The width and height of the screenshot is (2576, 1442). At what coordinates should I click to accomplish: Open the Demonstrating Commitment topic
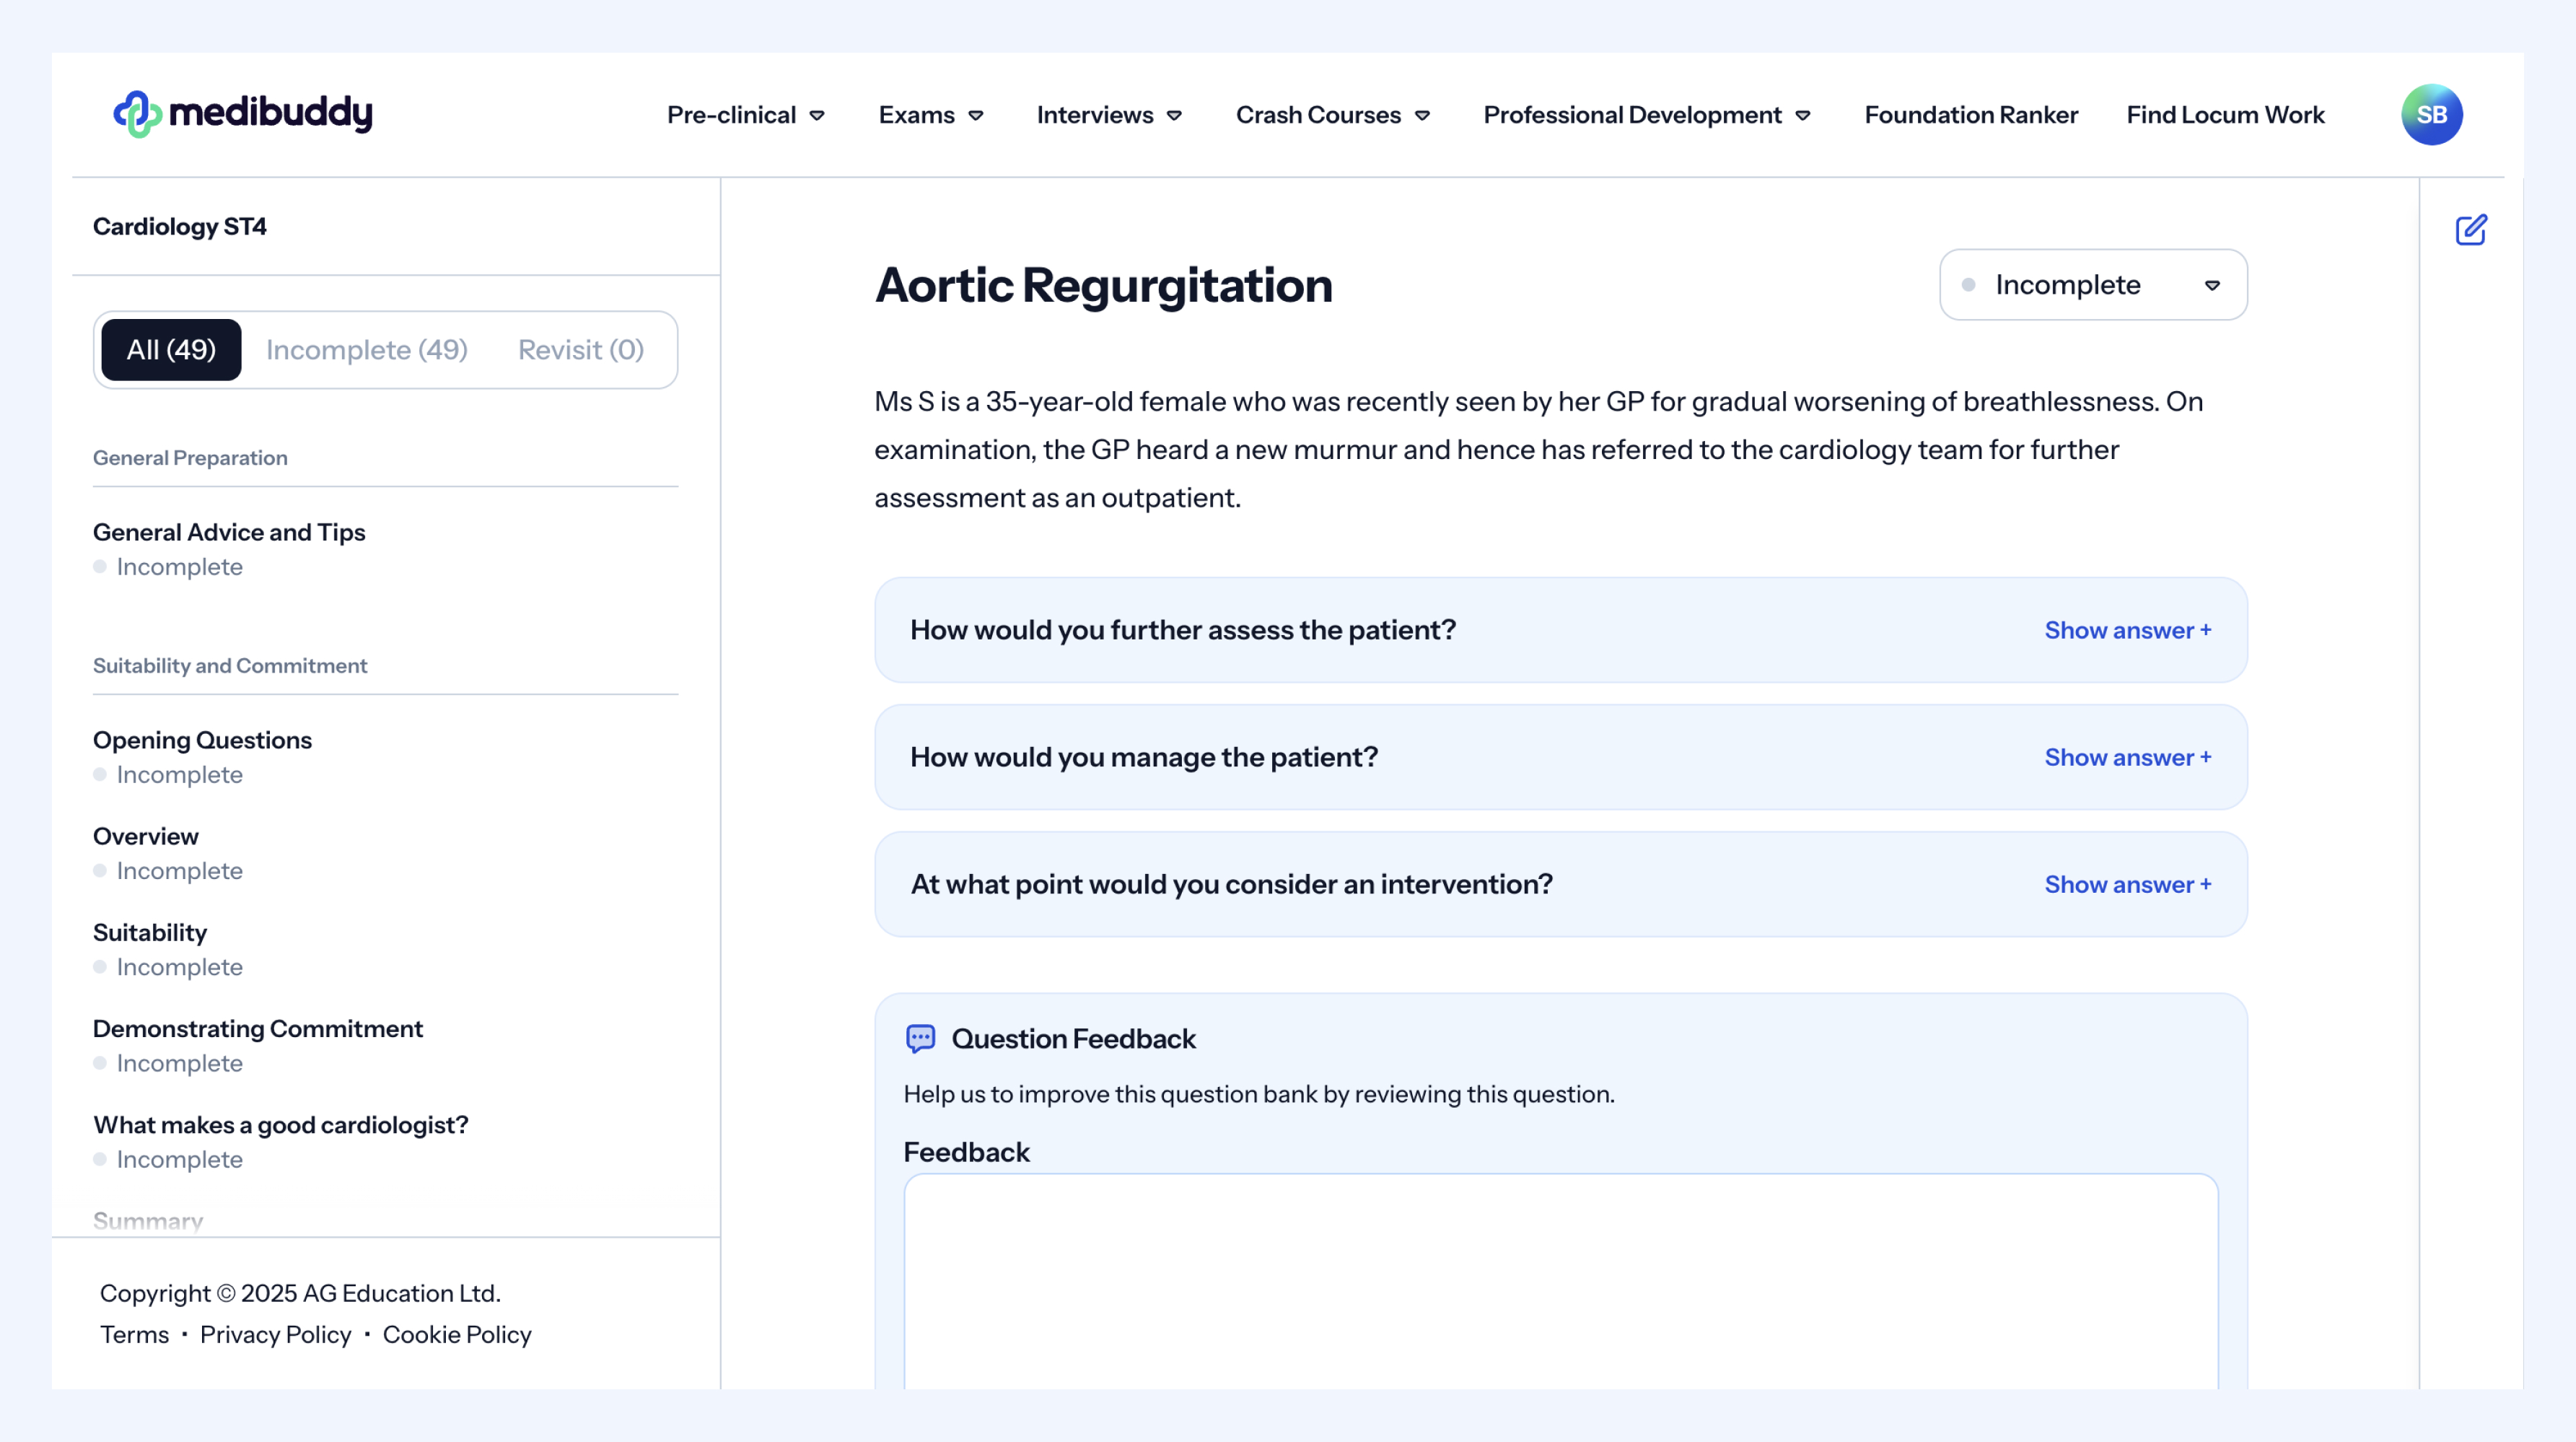click(x=258, y=1028)
